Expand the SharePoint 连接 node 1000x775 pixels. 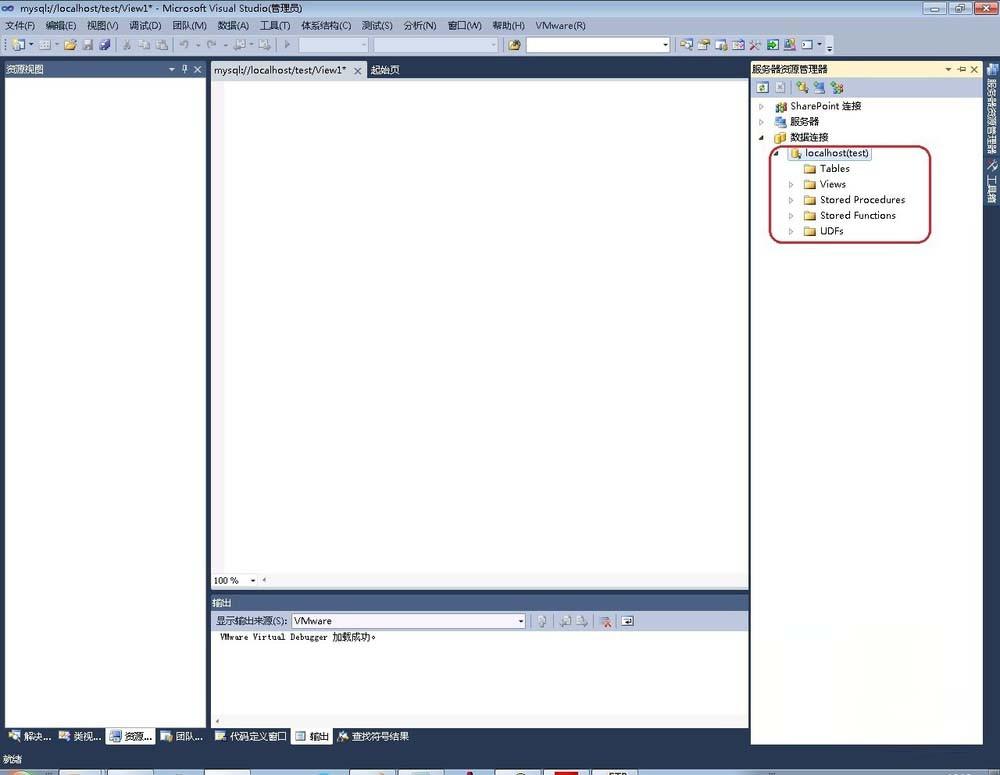coord(761,107)
